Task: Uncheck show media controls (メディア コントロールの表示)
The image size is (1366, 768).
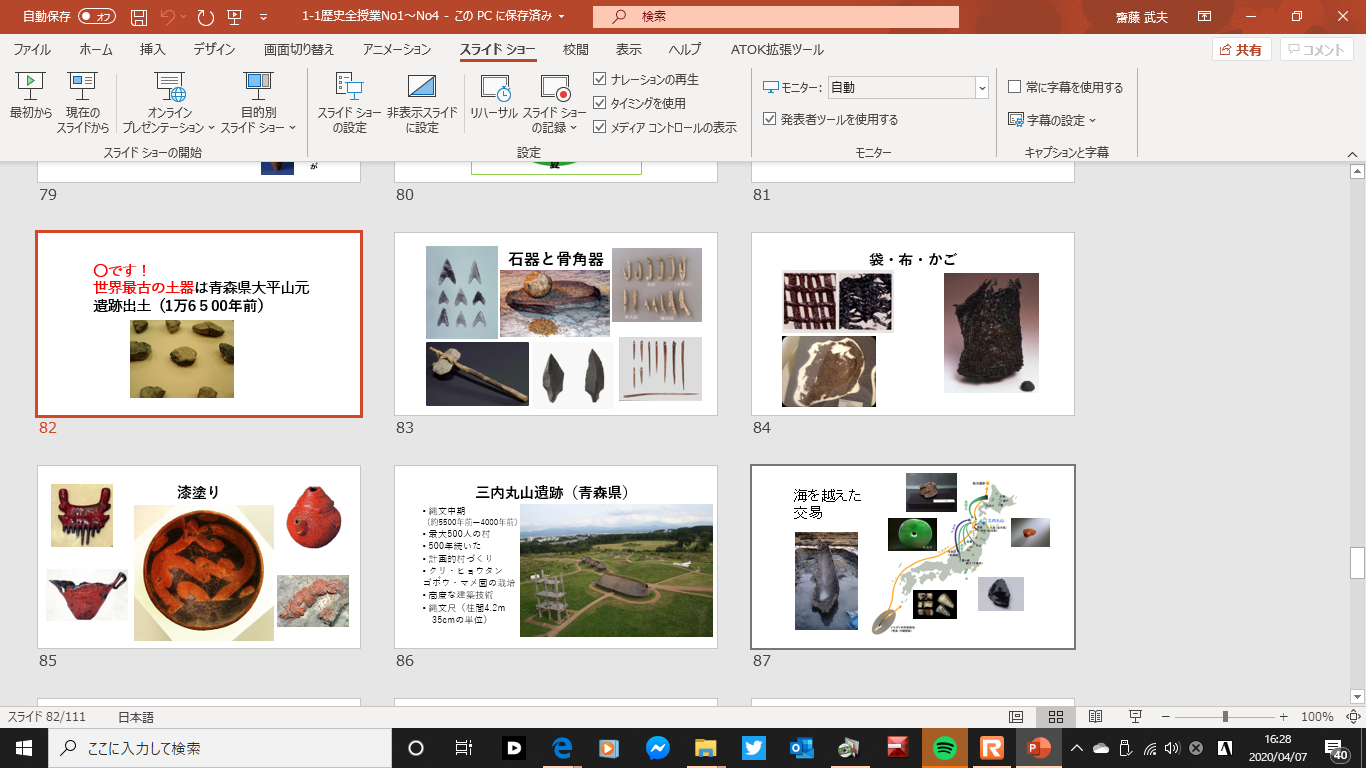Action: pyautogui.click(x=665, y=127)
